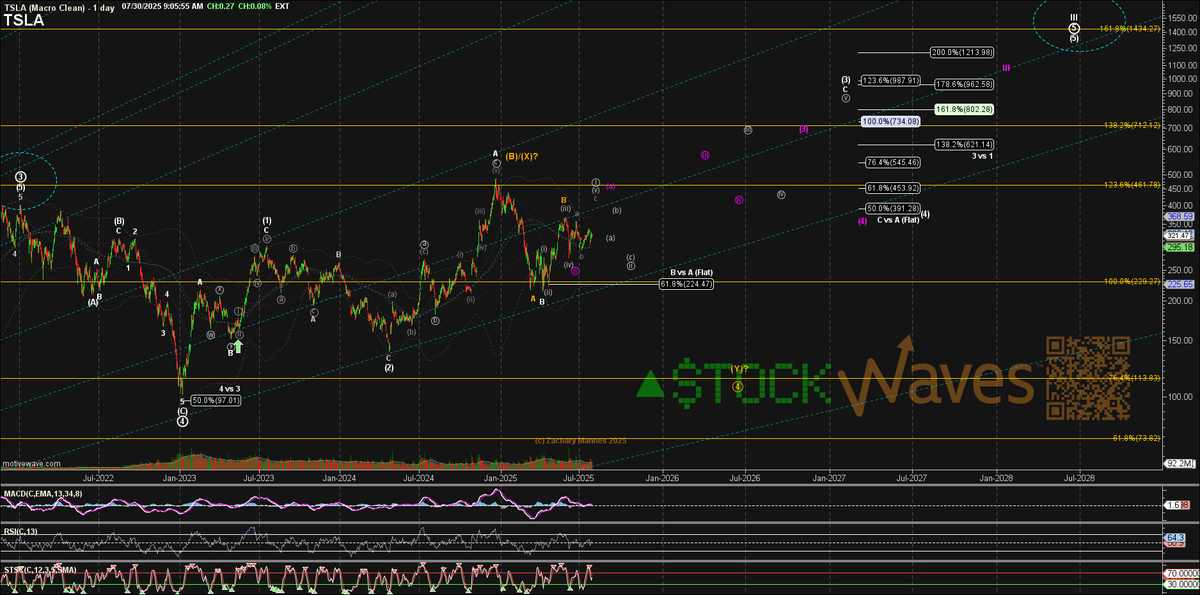Click the orange (Y)? wave label
1200x595 pixels.
coord(738,369)
